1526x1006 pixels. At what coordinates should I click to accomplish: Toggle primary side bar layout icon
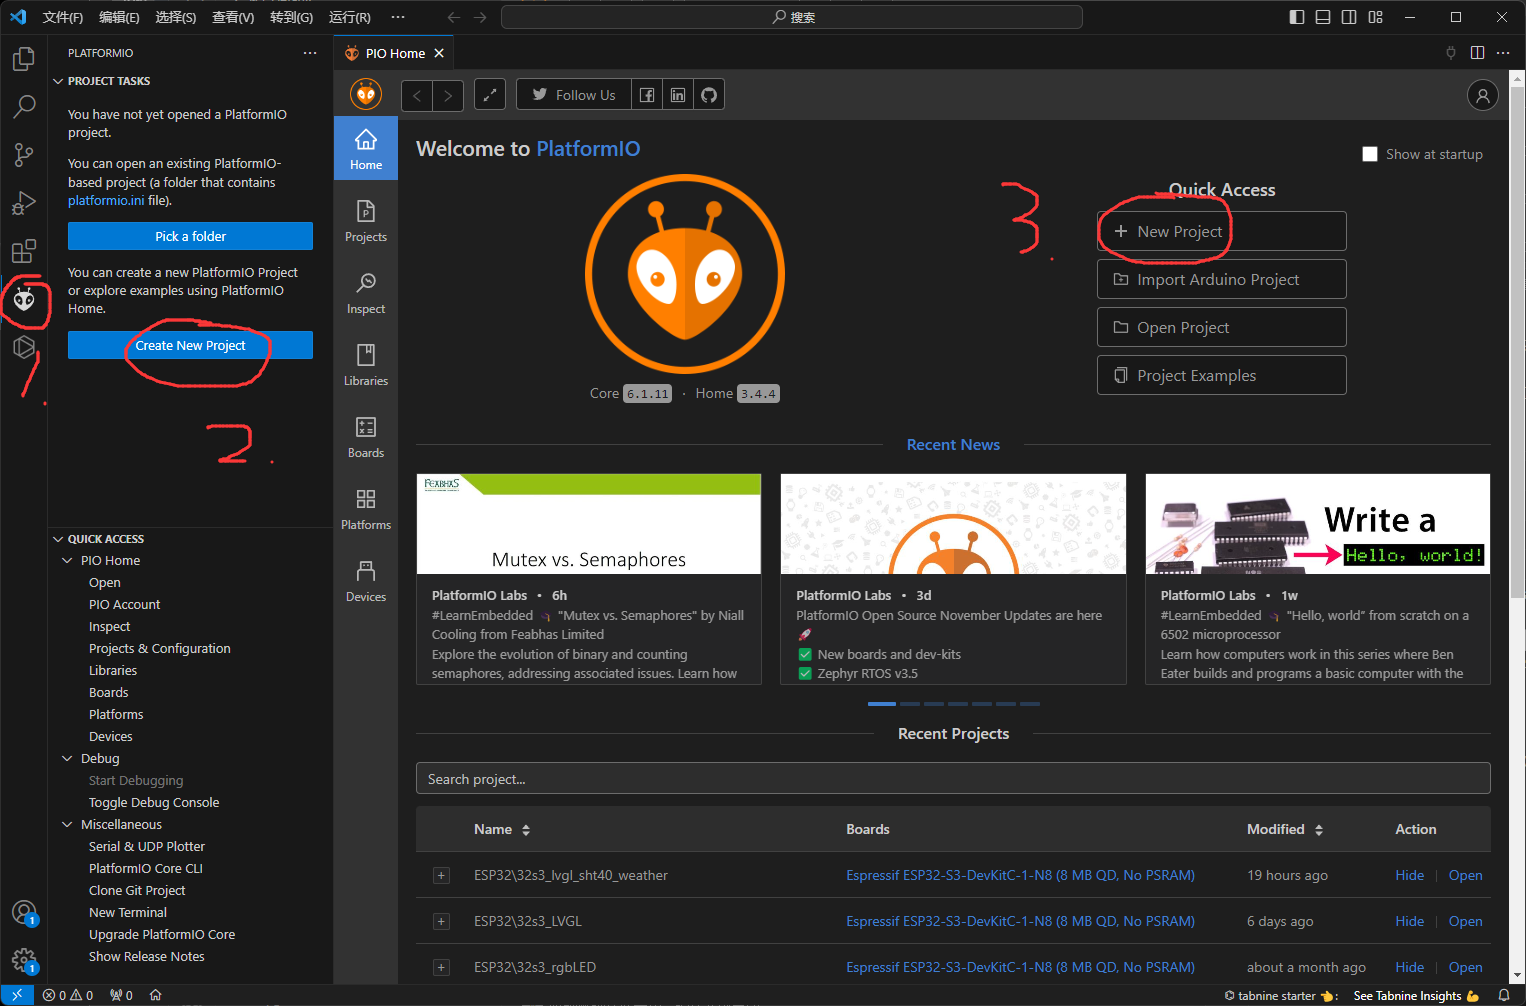coord(1297,17)
